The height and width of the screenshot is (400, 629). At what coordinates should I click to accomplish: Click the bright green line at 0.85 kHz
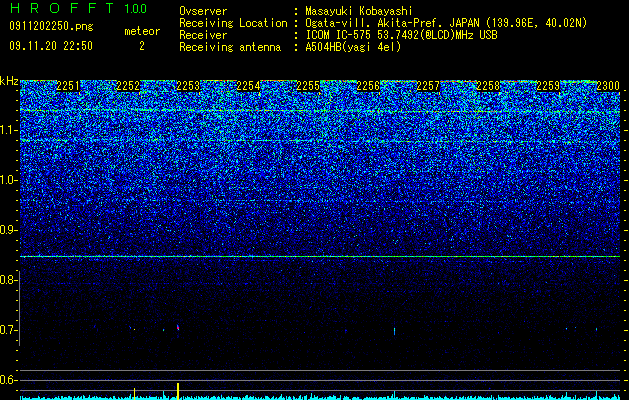click(320, 256)
